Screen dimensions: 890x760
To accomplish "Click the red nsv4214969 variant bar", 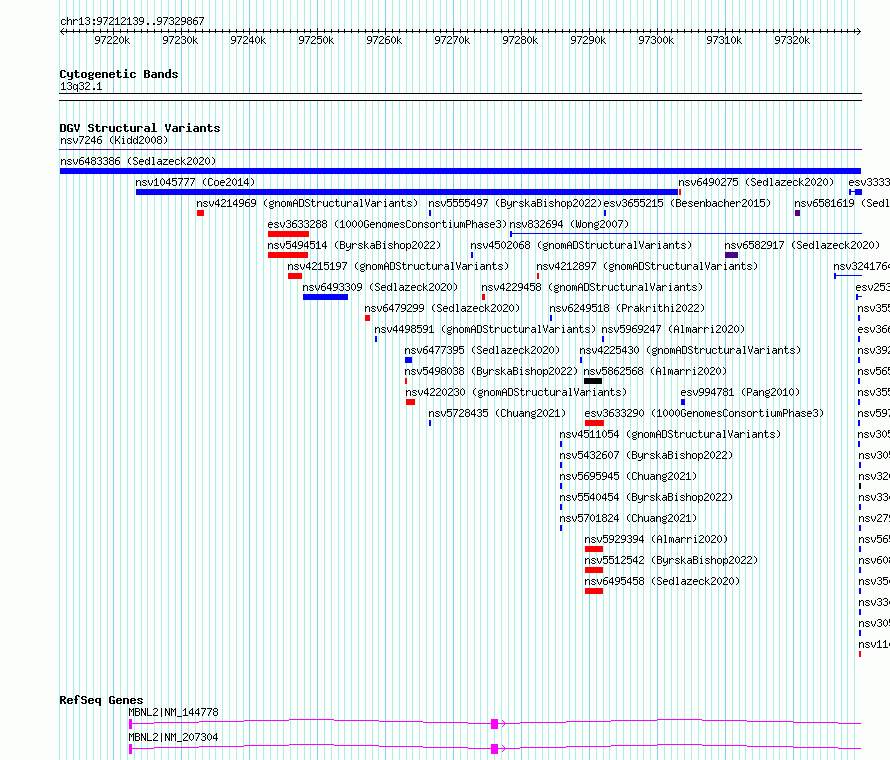I will pos(200,213).
